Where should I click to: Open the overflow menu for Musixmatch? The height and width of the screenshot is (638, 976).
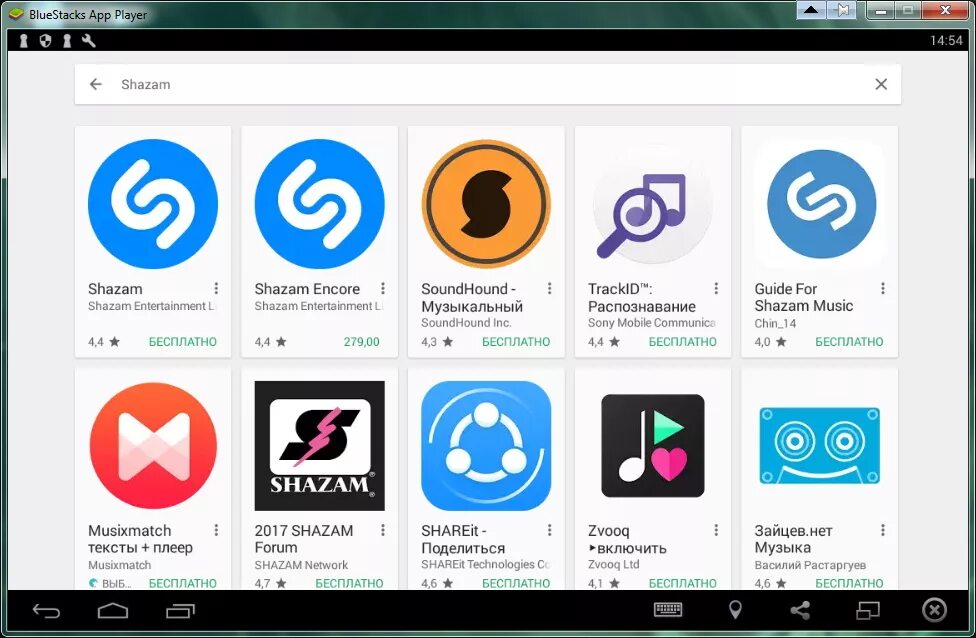[x=216, y=530]
